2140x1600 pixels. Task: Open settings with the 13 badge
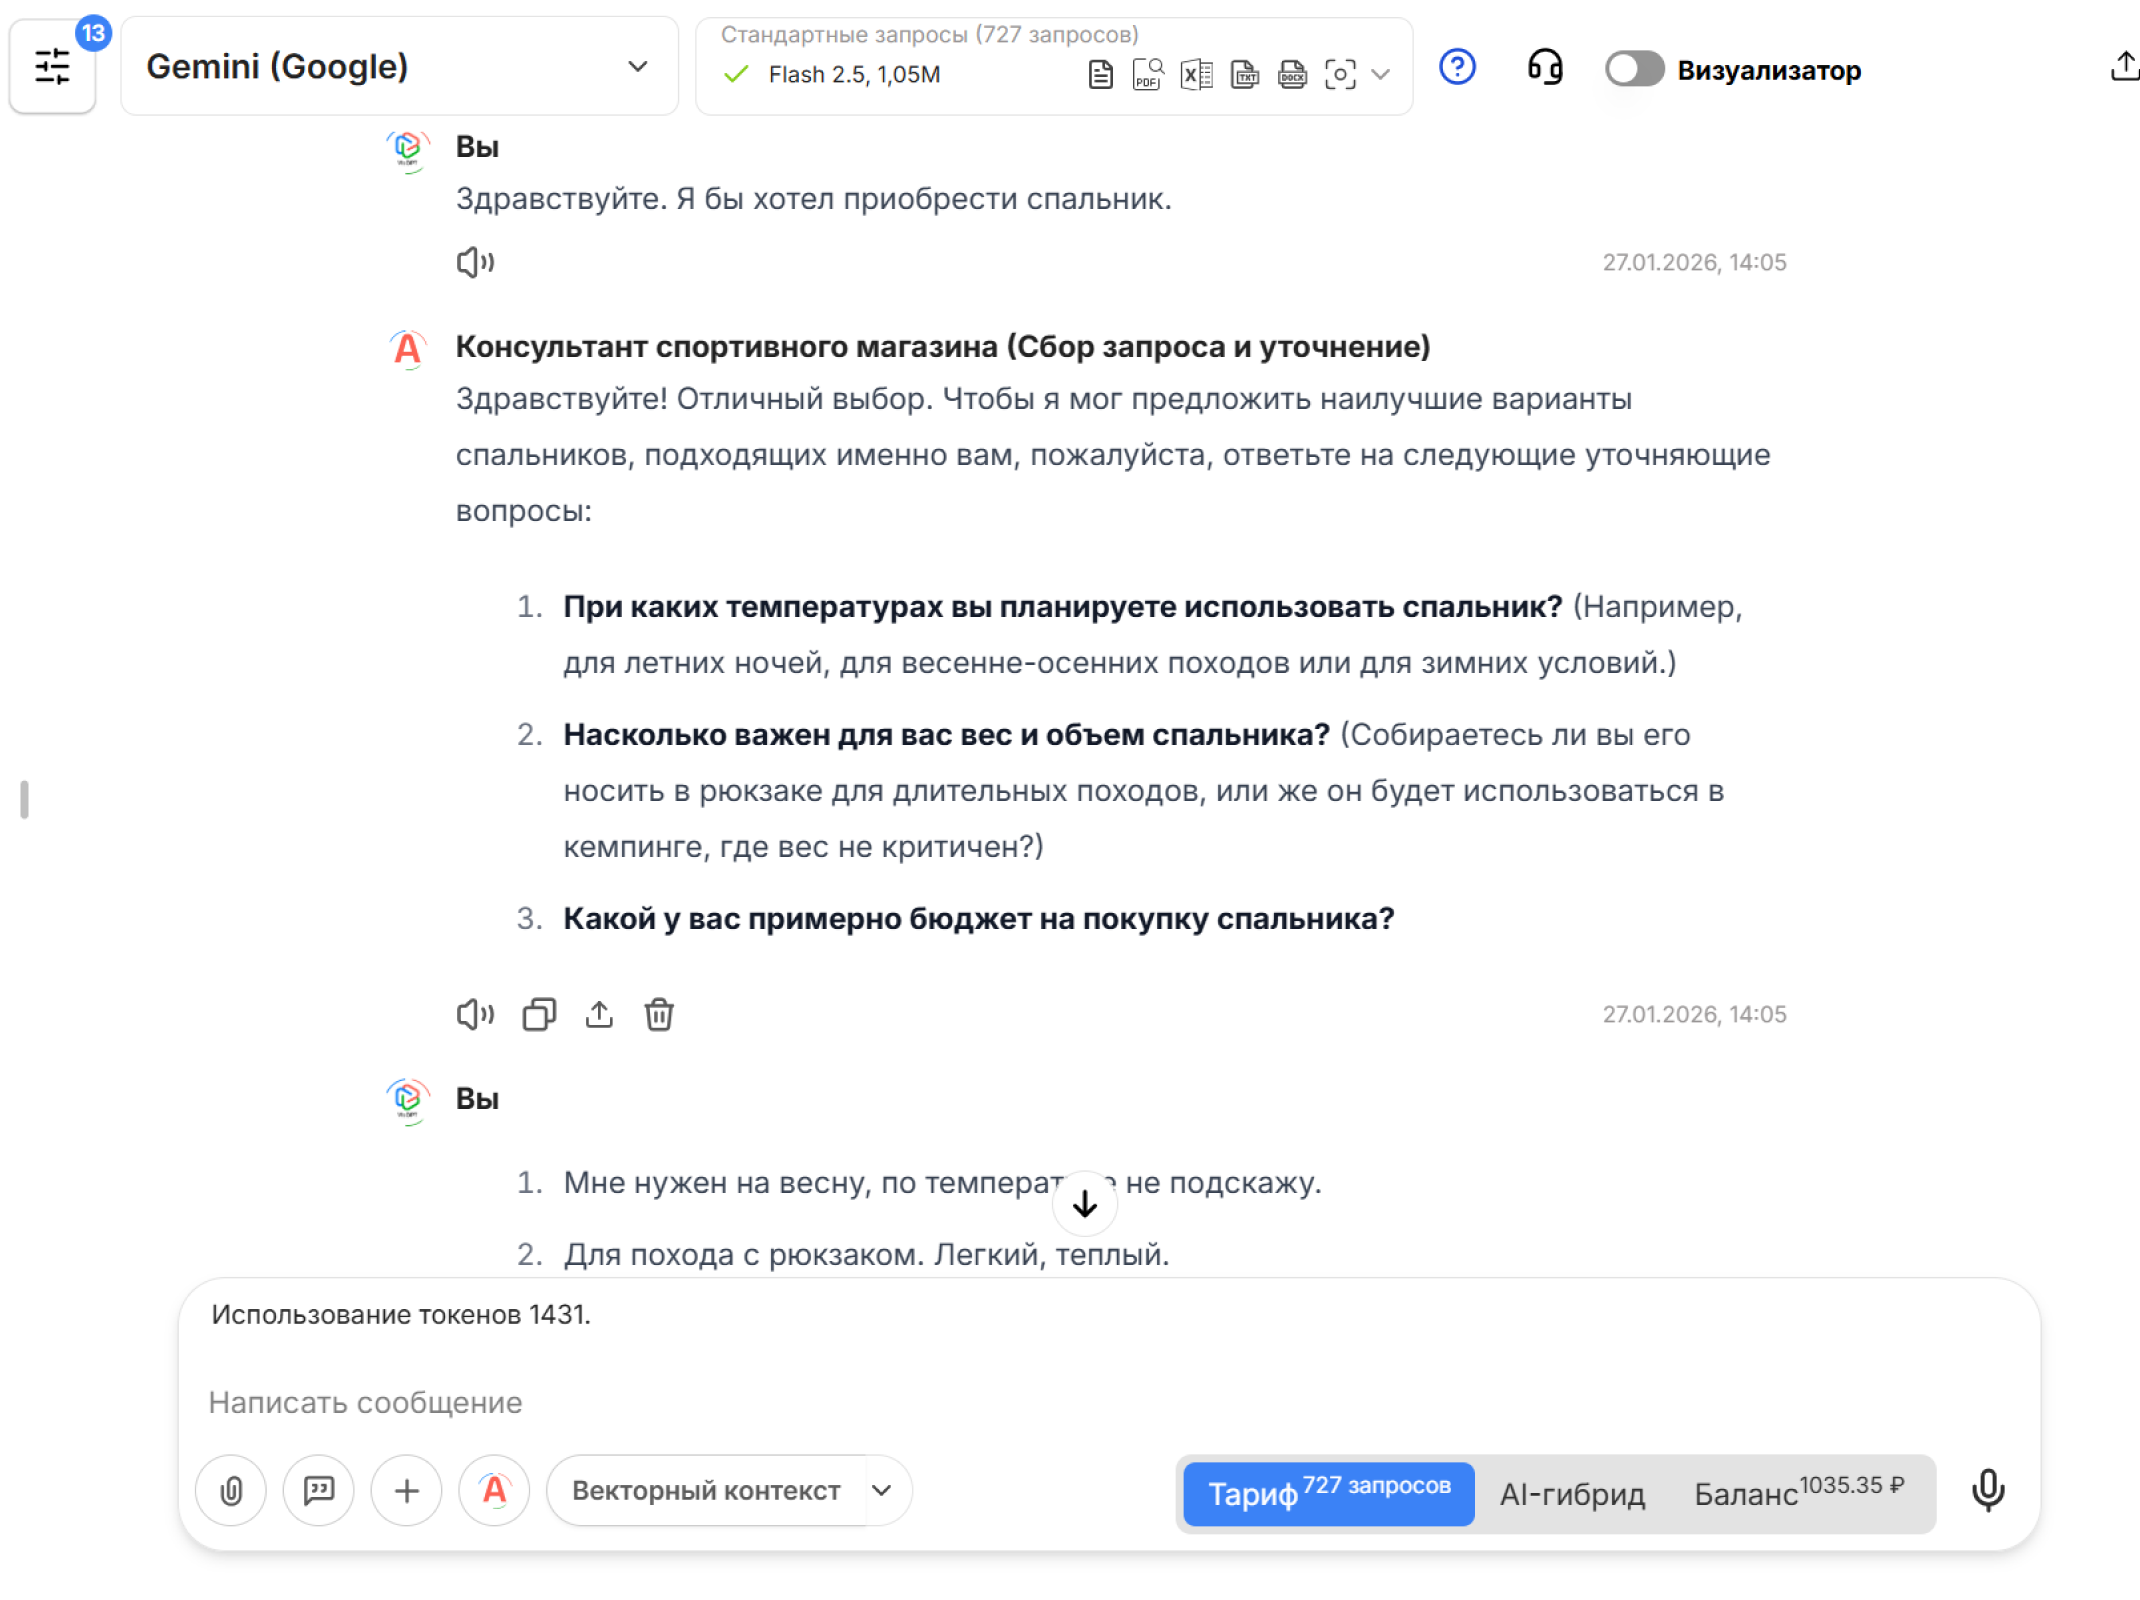click(52, 66)
